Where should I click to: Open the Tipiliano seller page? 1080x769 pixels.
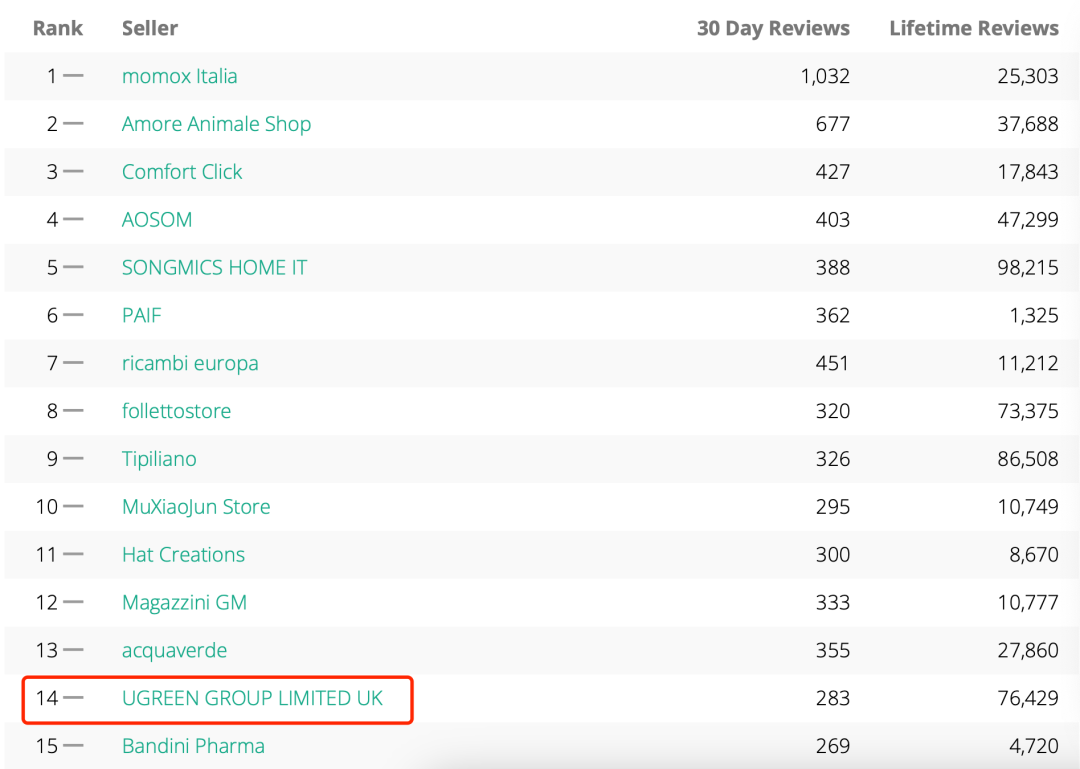tap(159, 459)
